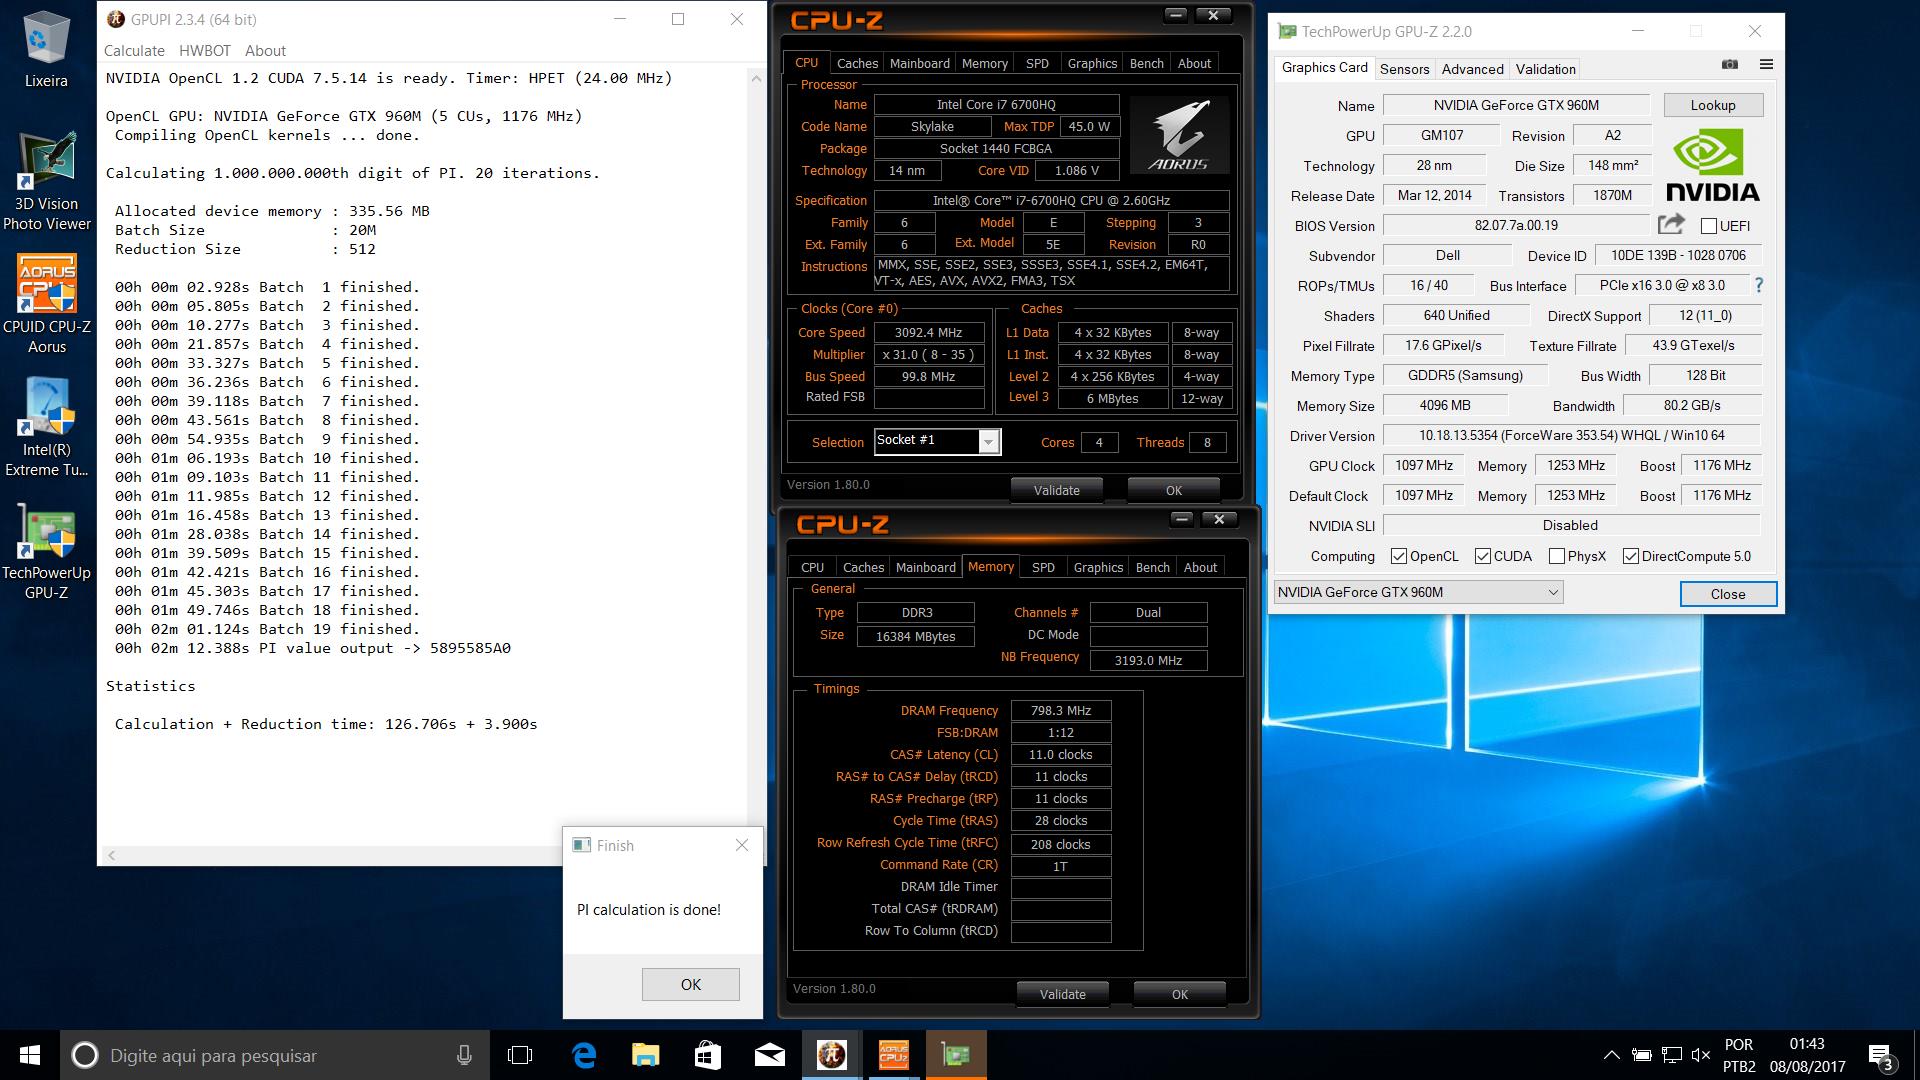Screen dimensions: 1920x1080
Task: Switch to Caches tab in upper CPU-Z
Action: (857, 63)
